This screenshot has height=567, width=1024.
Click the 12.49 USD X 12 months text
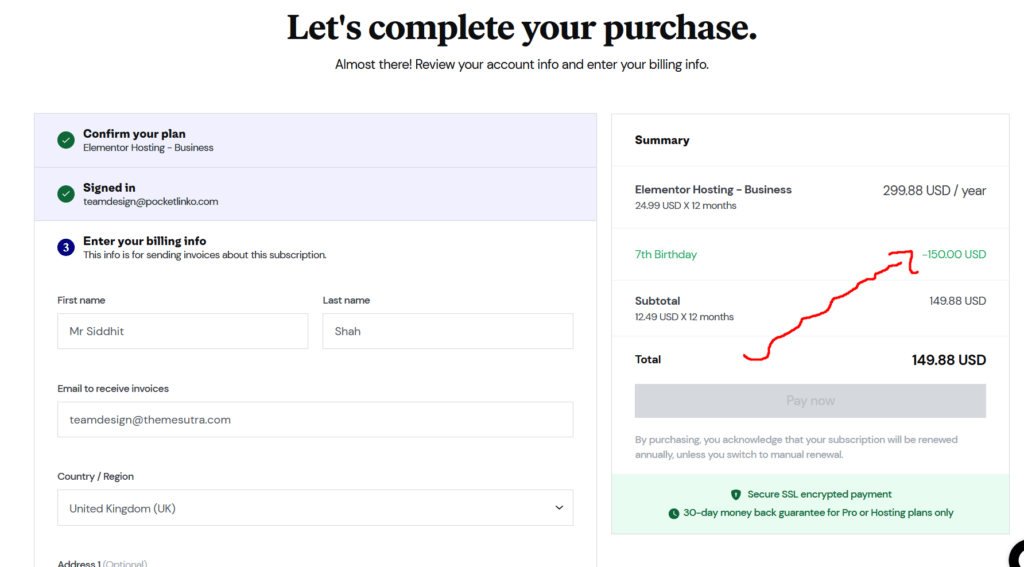(684, 317)
